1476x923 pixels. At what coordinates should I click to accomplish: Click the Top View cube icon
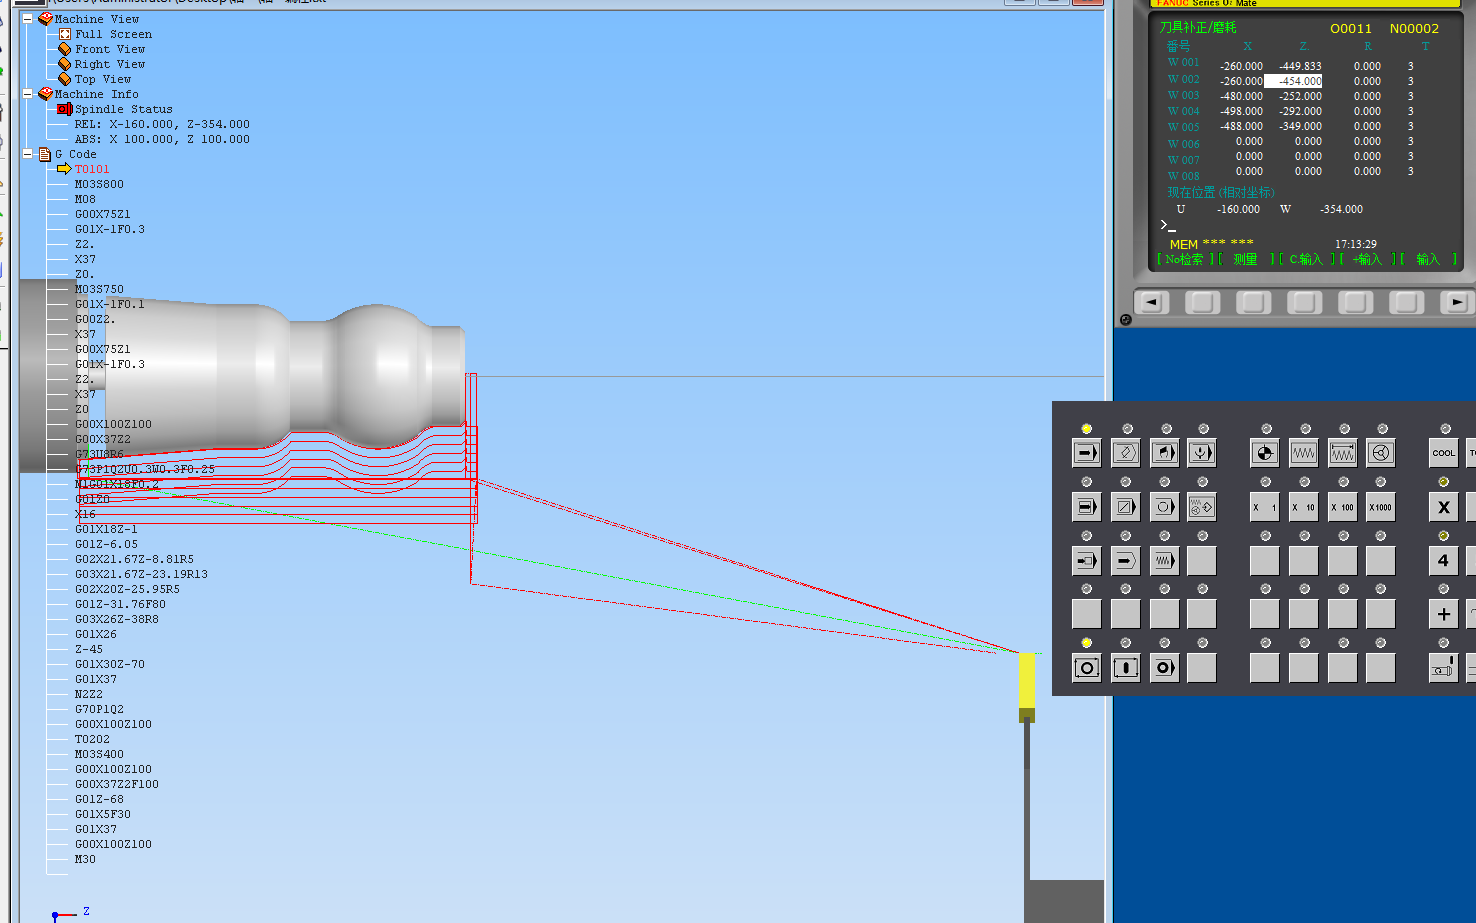pos(65,79)
